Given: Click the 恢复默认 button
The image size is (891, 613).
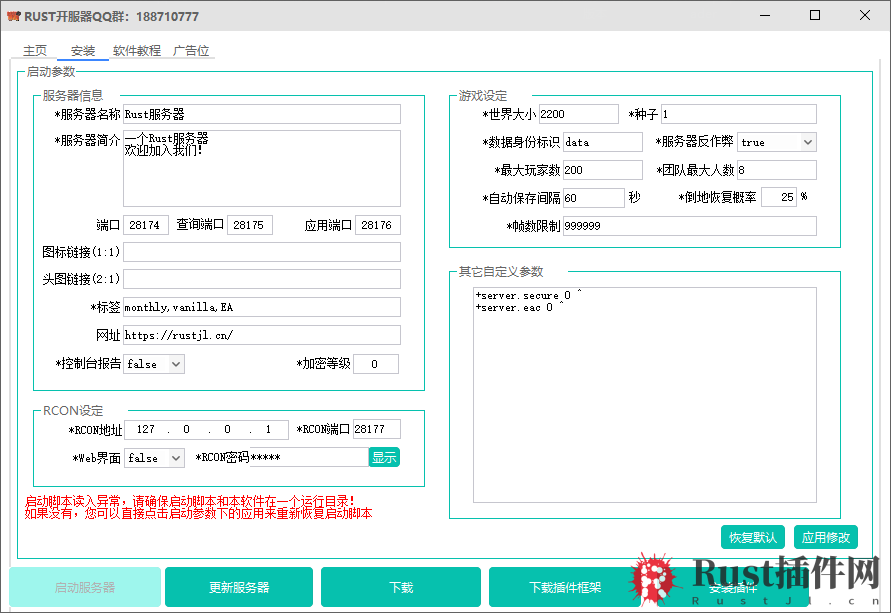Looking at the screenshot, I should click(753, 537).
